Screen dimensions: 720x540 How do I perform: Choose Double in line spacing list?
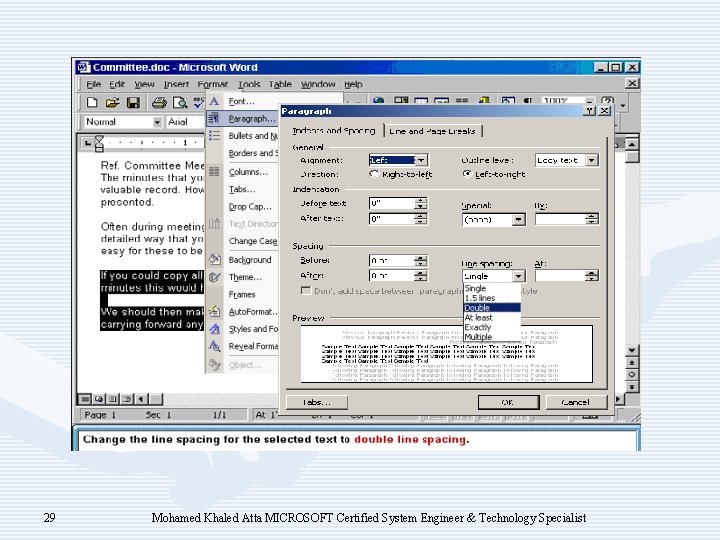(492, 308)
